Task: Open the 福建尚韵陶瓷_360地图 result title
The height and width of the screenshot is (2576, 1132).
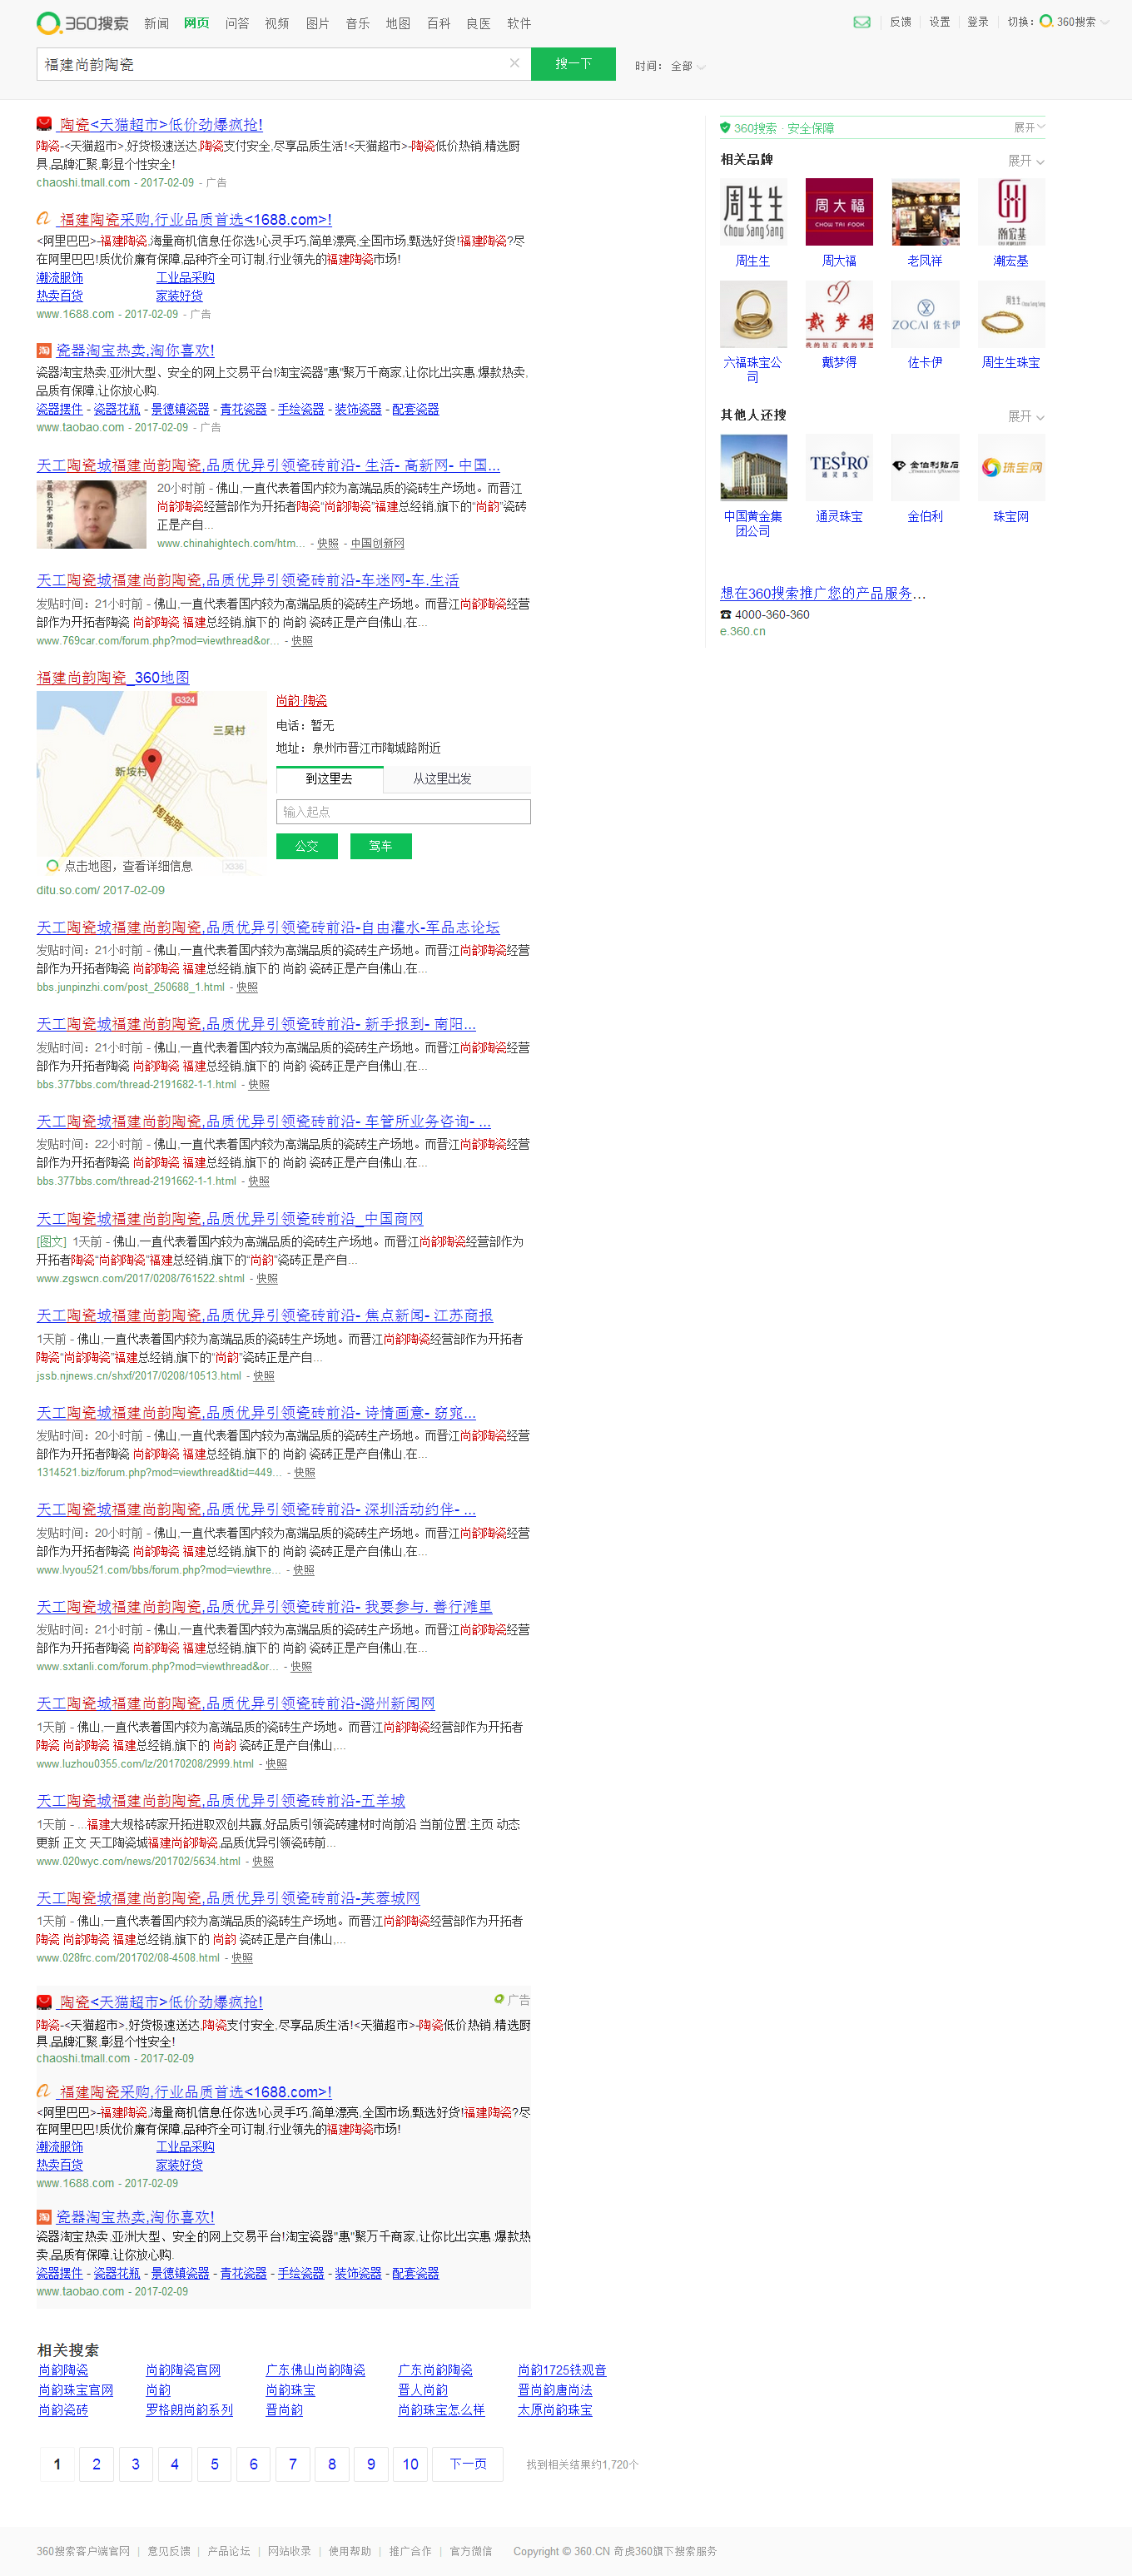Action: coord(113,678)
